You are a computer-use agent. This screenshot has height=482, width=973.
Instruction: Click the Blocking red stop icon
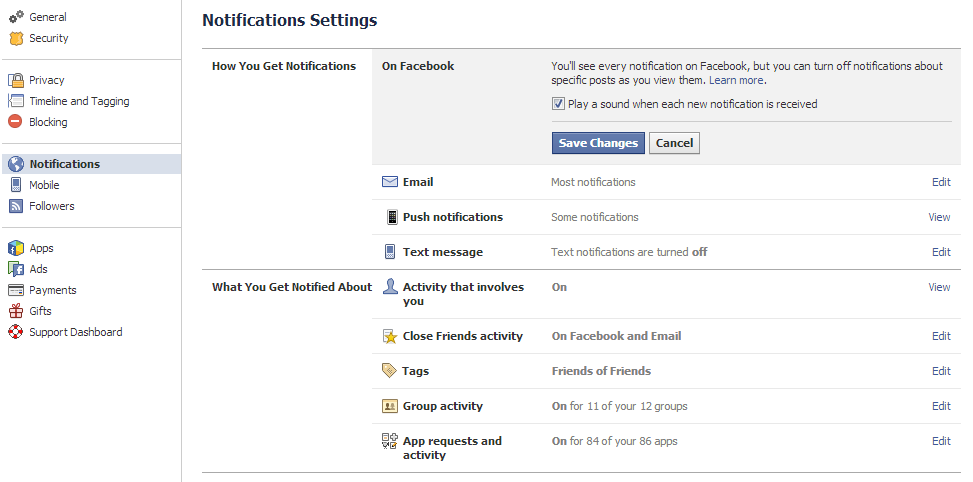pos(15,122)
